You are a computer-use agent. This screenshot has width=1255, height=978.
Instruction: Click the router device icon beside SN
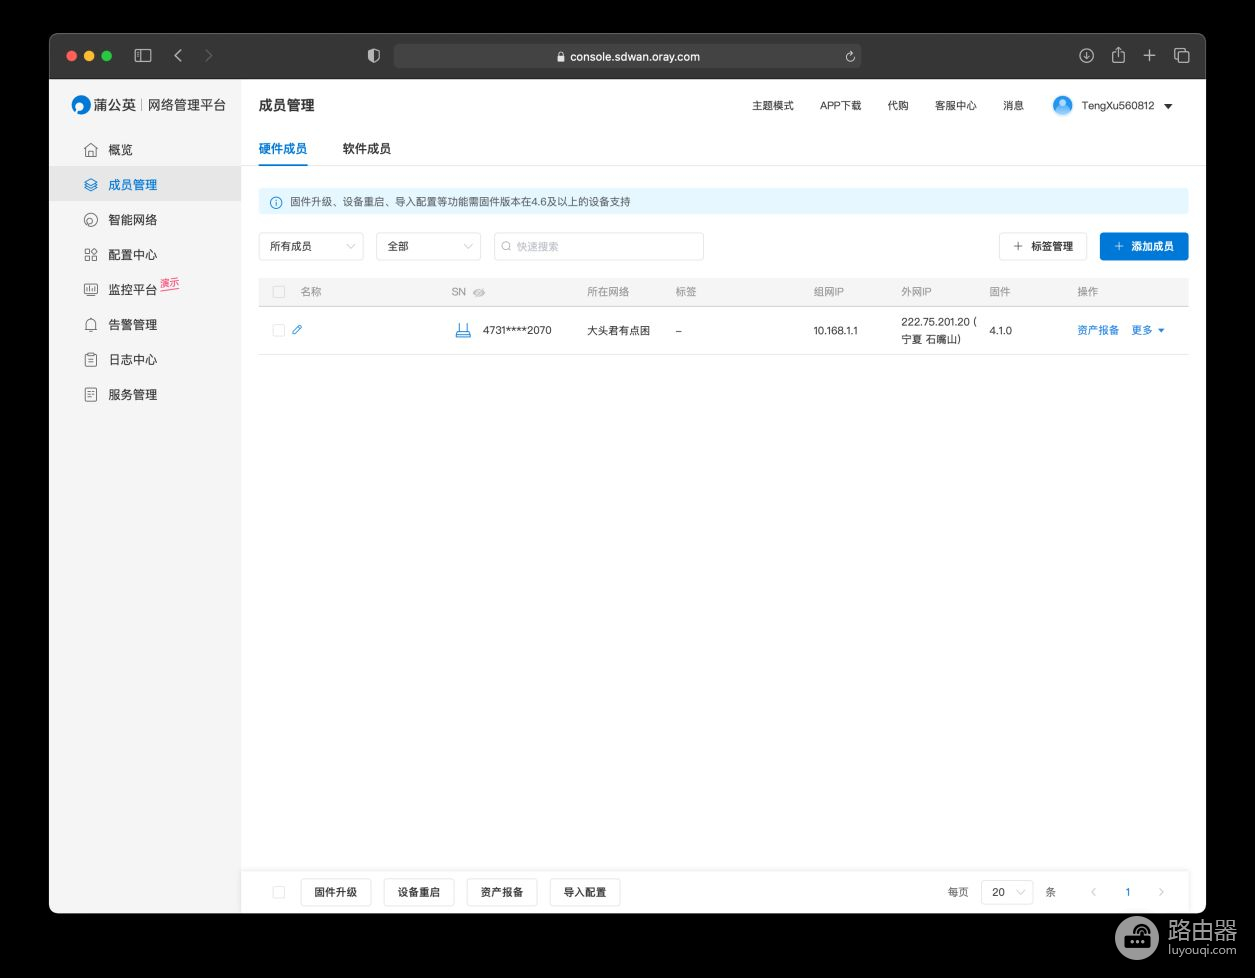[x=463, y=331]
